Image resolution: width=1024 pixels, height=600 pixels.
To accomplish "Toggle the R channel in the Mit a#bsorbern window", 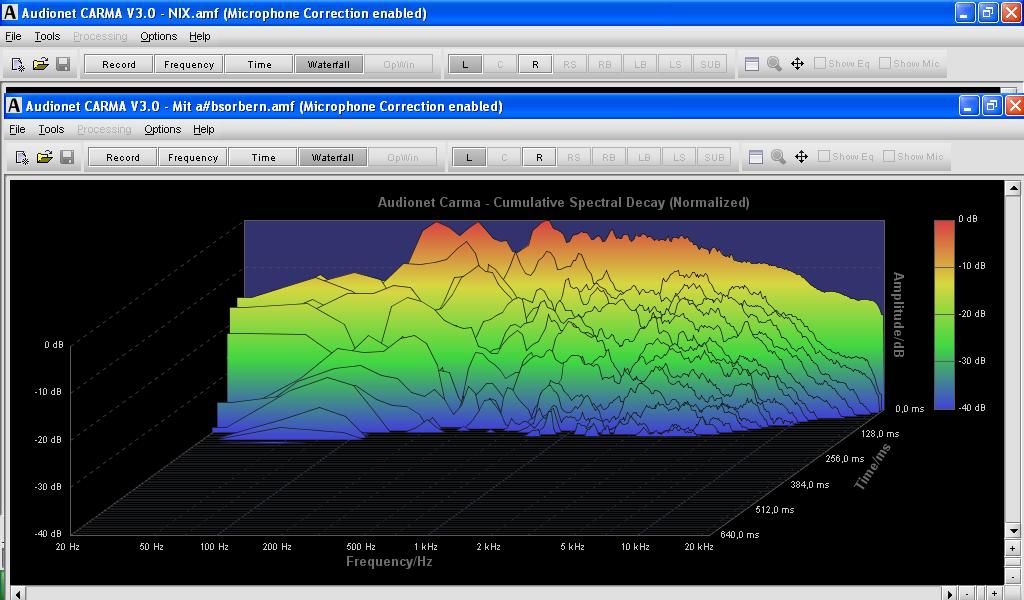I will coord(539,157).
